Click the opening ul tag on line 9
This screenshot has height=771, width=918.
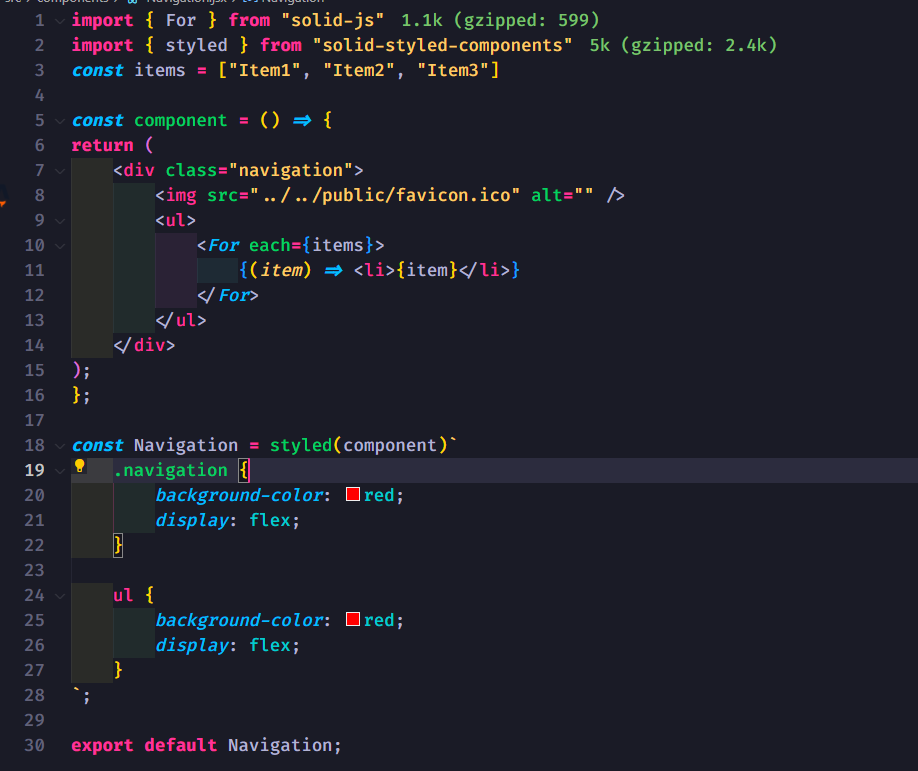click(176, 220)
